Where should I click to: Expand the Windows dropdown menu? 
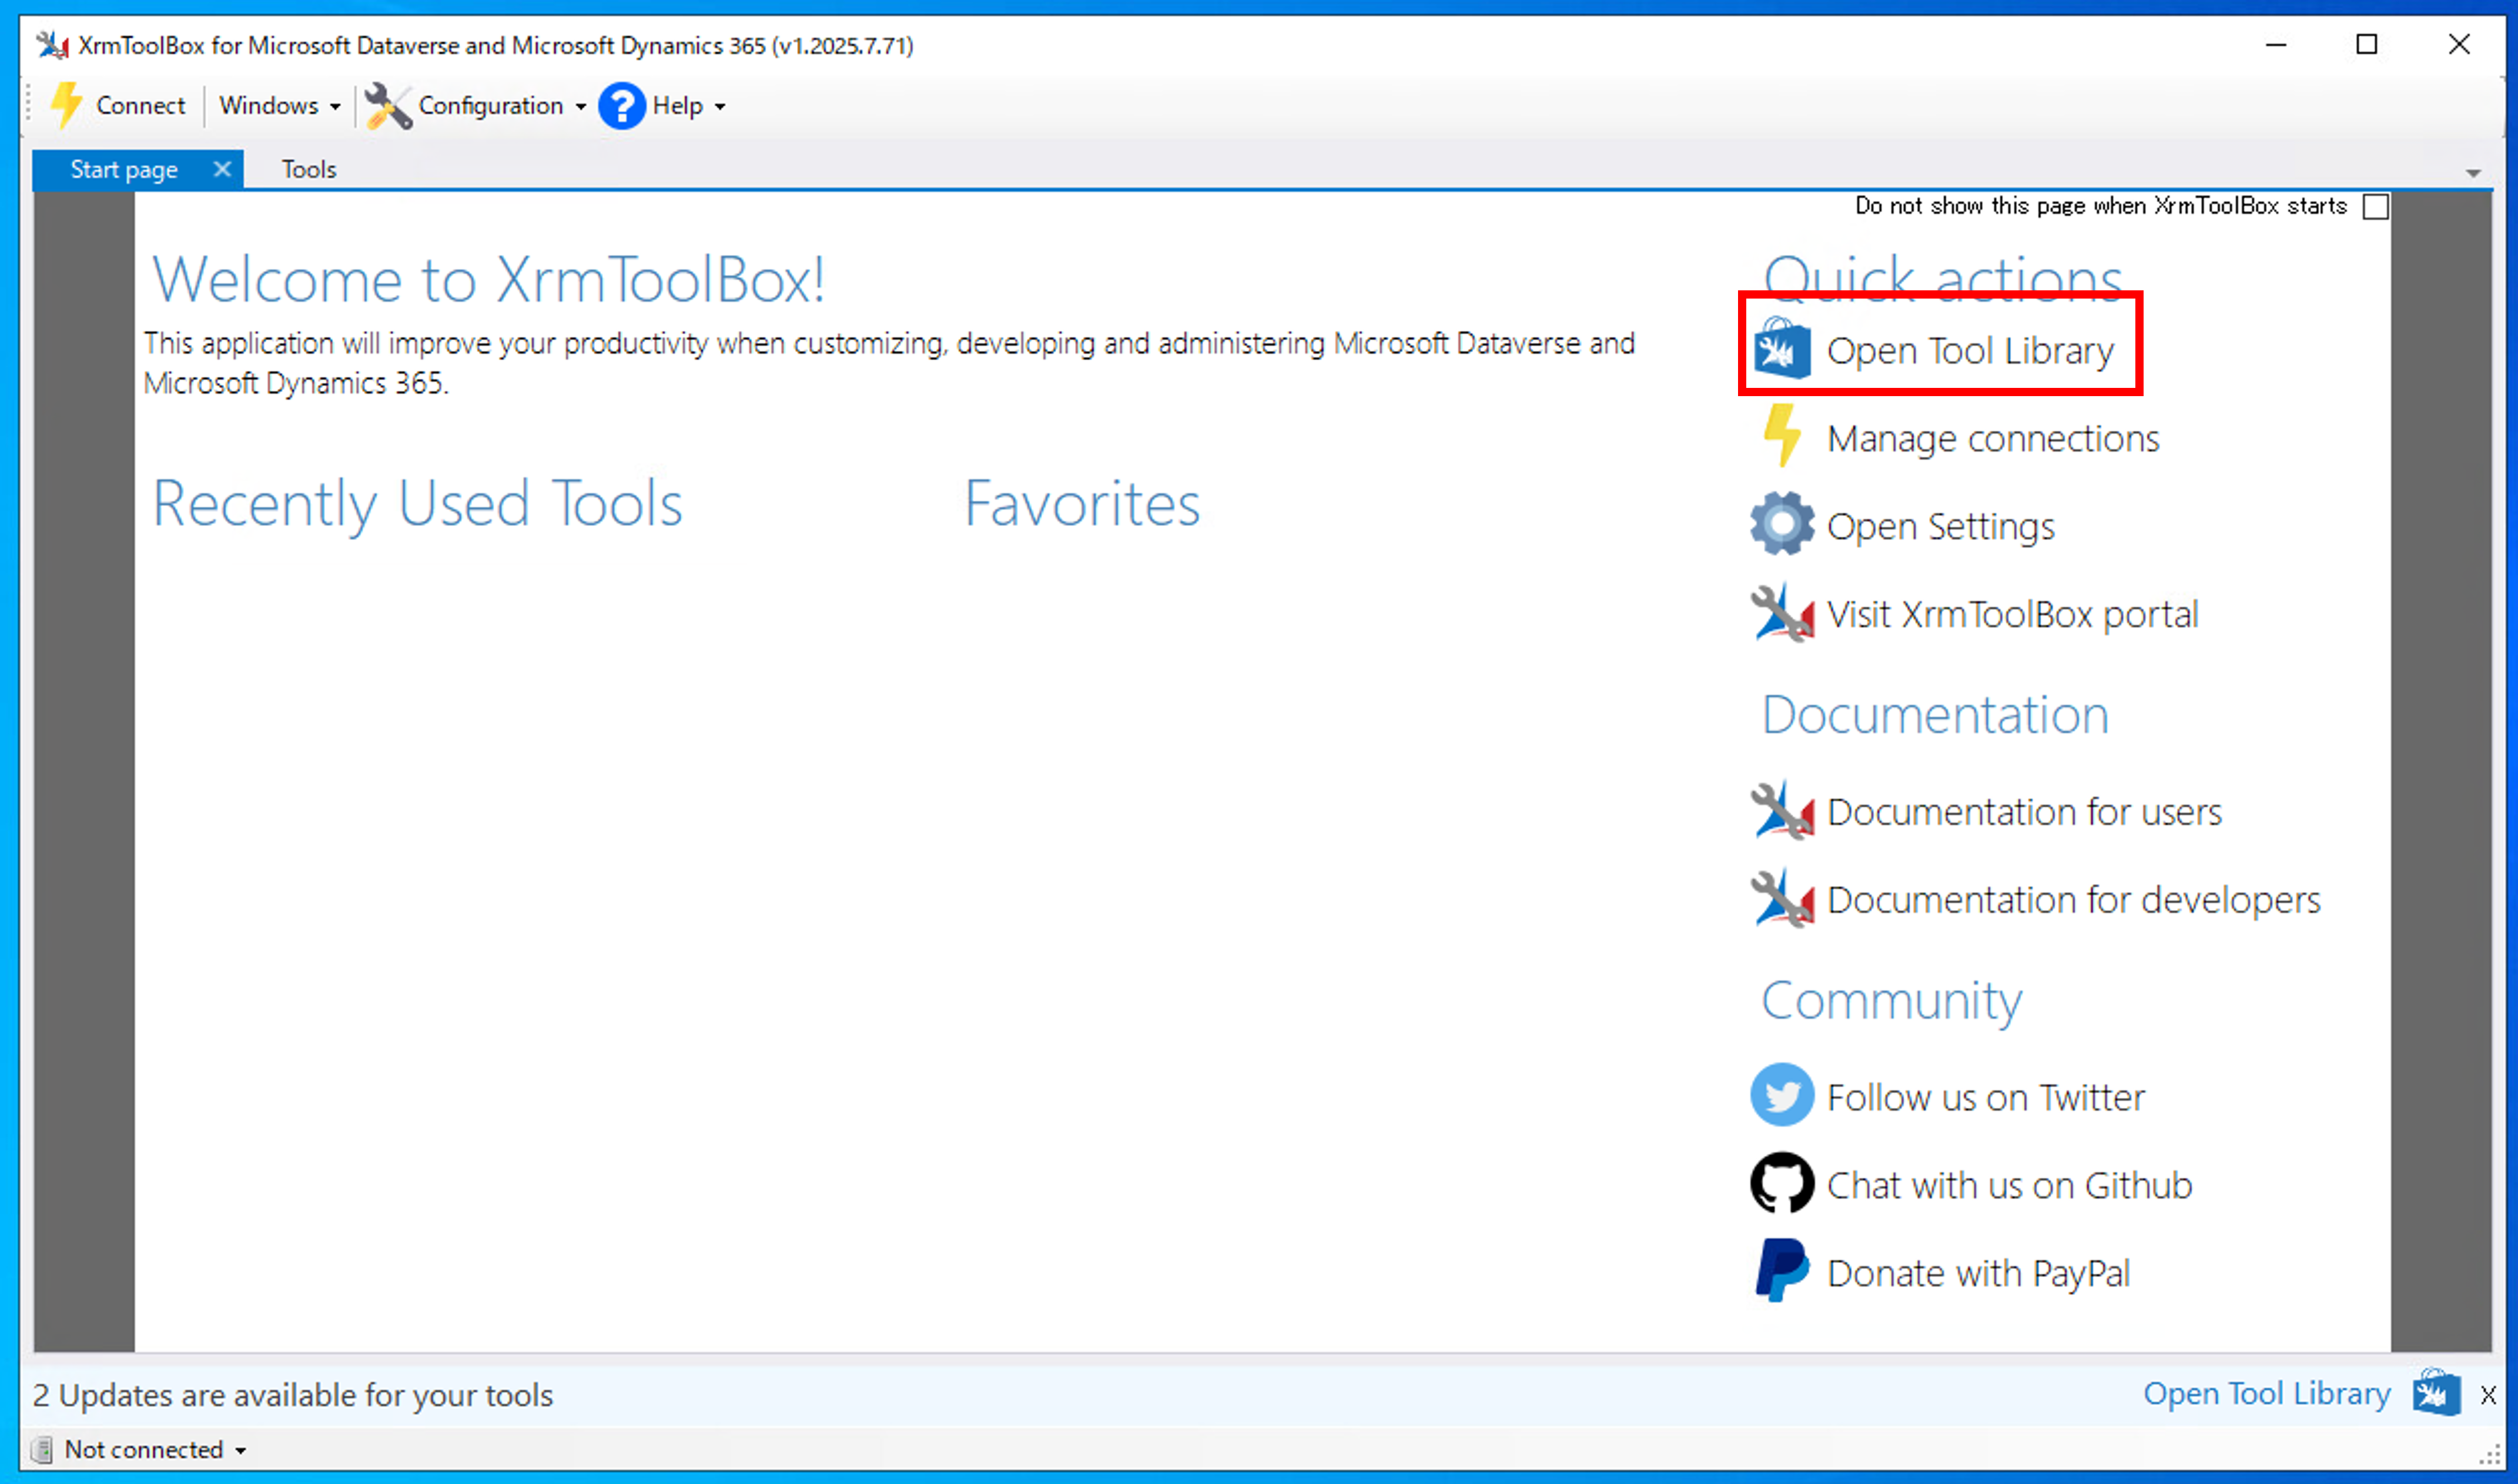280,105
